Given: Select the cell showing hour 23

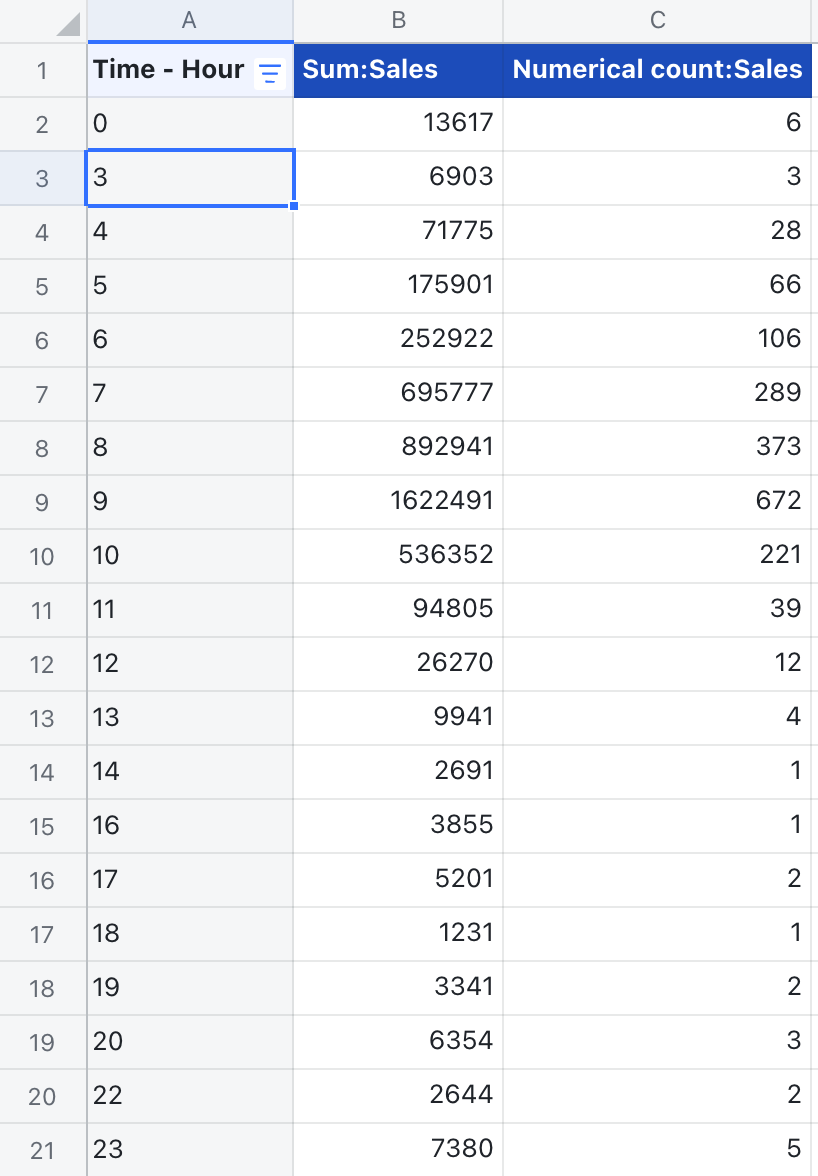Looking at the screenshot, I should pyautogui.click(x=190, y=1149).
